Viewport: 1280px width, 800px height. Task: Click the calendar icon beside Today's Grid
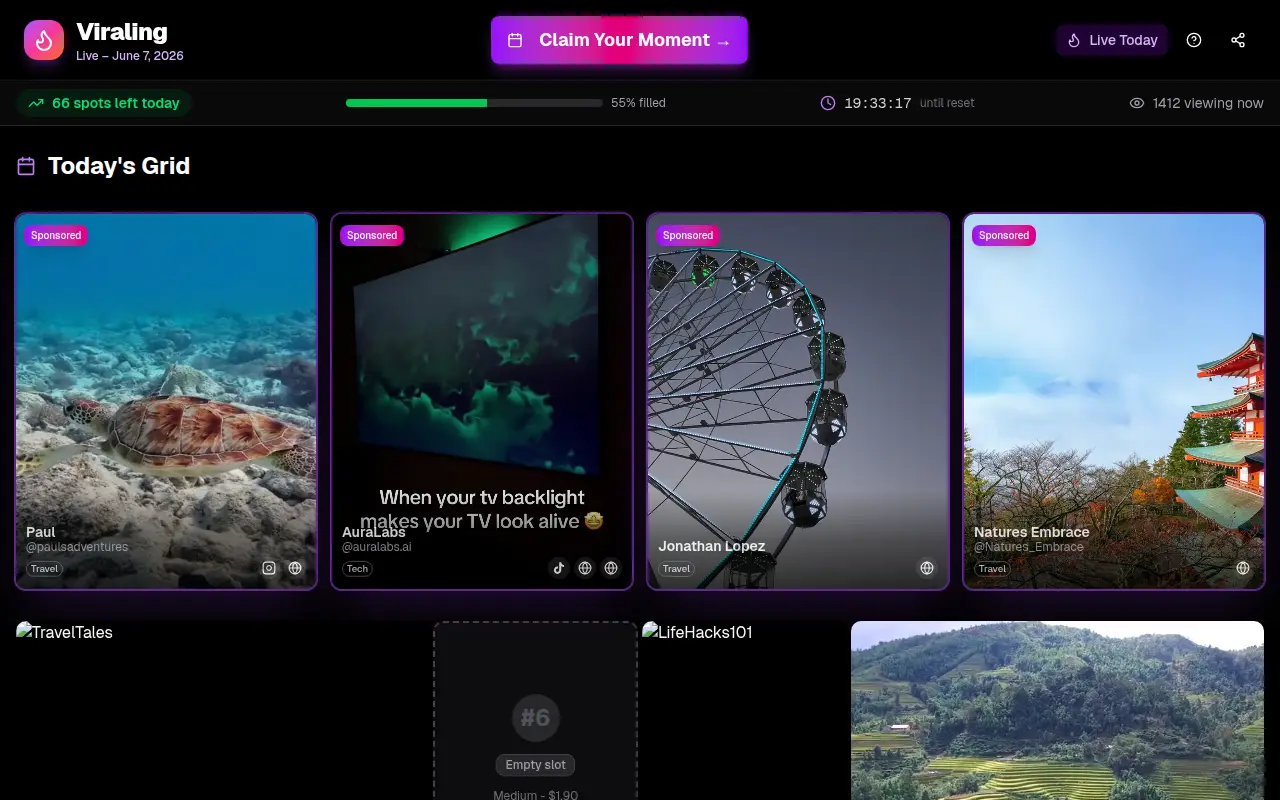pos(26,166)
